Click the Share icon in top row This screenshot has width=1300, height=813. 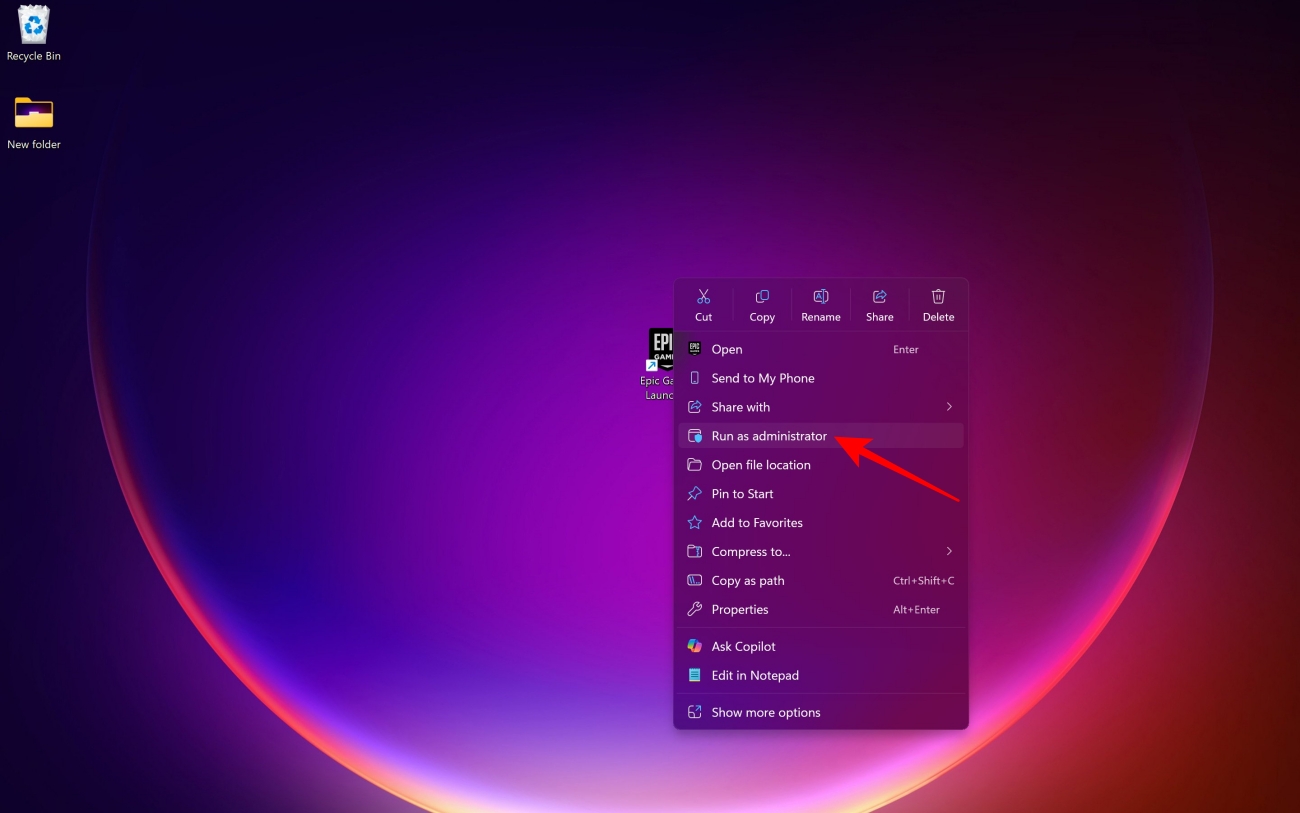tap(880, 297)
